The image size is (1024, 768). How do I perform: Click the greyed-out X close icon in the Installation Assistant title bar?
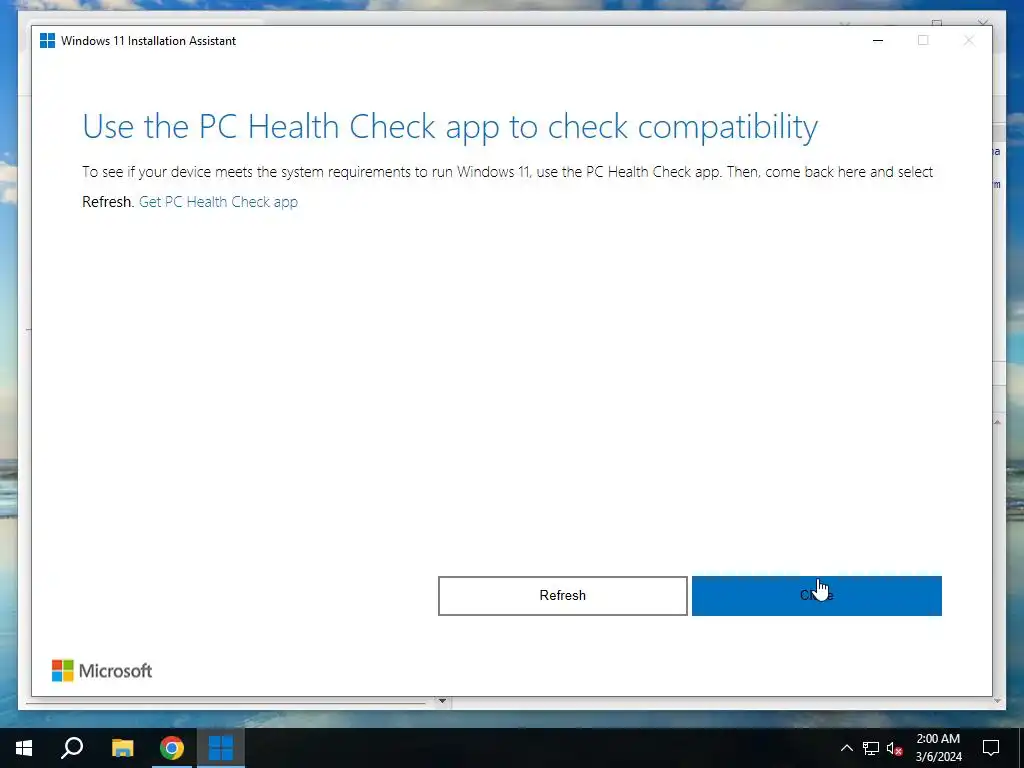click(969, 40)
